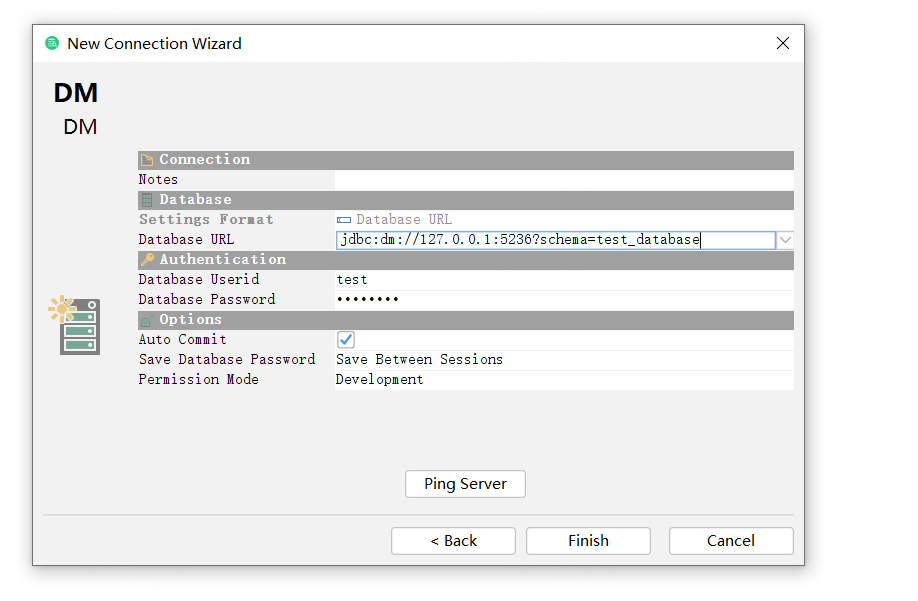Close the wizard with the X button
This screenshot has height=601, width=918.
click(x=783, y=43)
